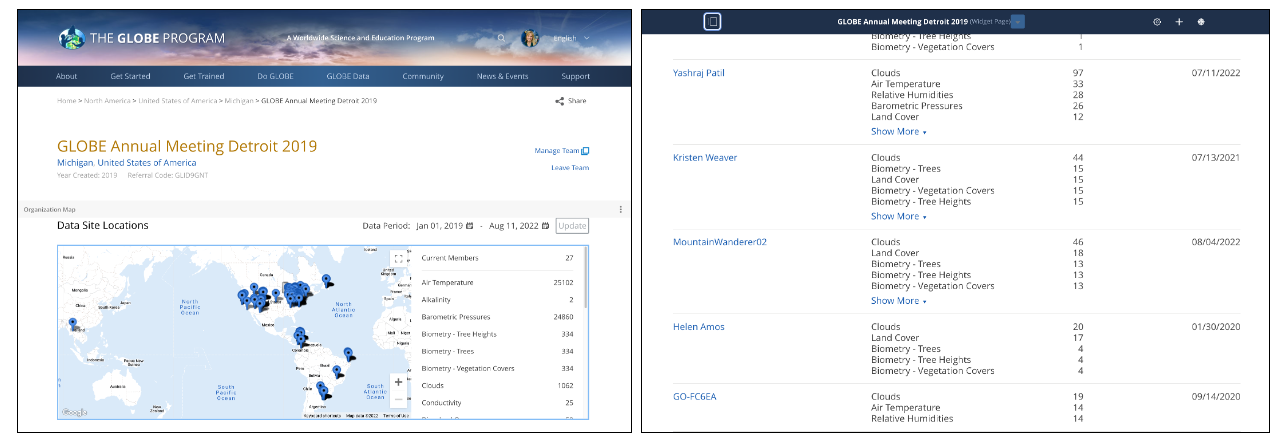Click the map pin in eastern Brazil

[348, 354]
